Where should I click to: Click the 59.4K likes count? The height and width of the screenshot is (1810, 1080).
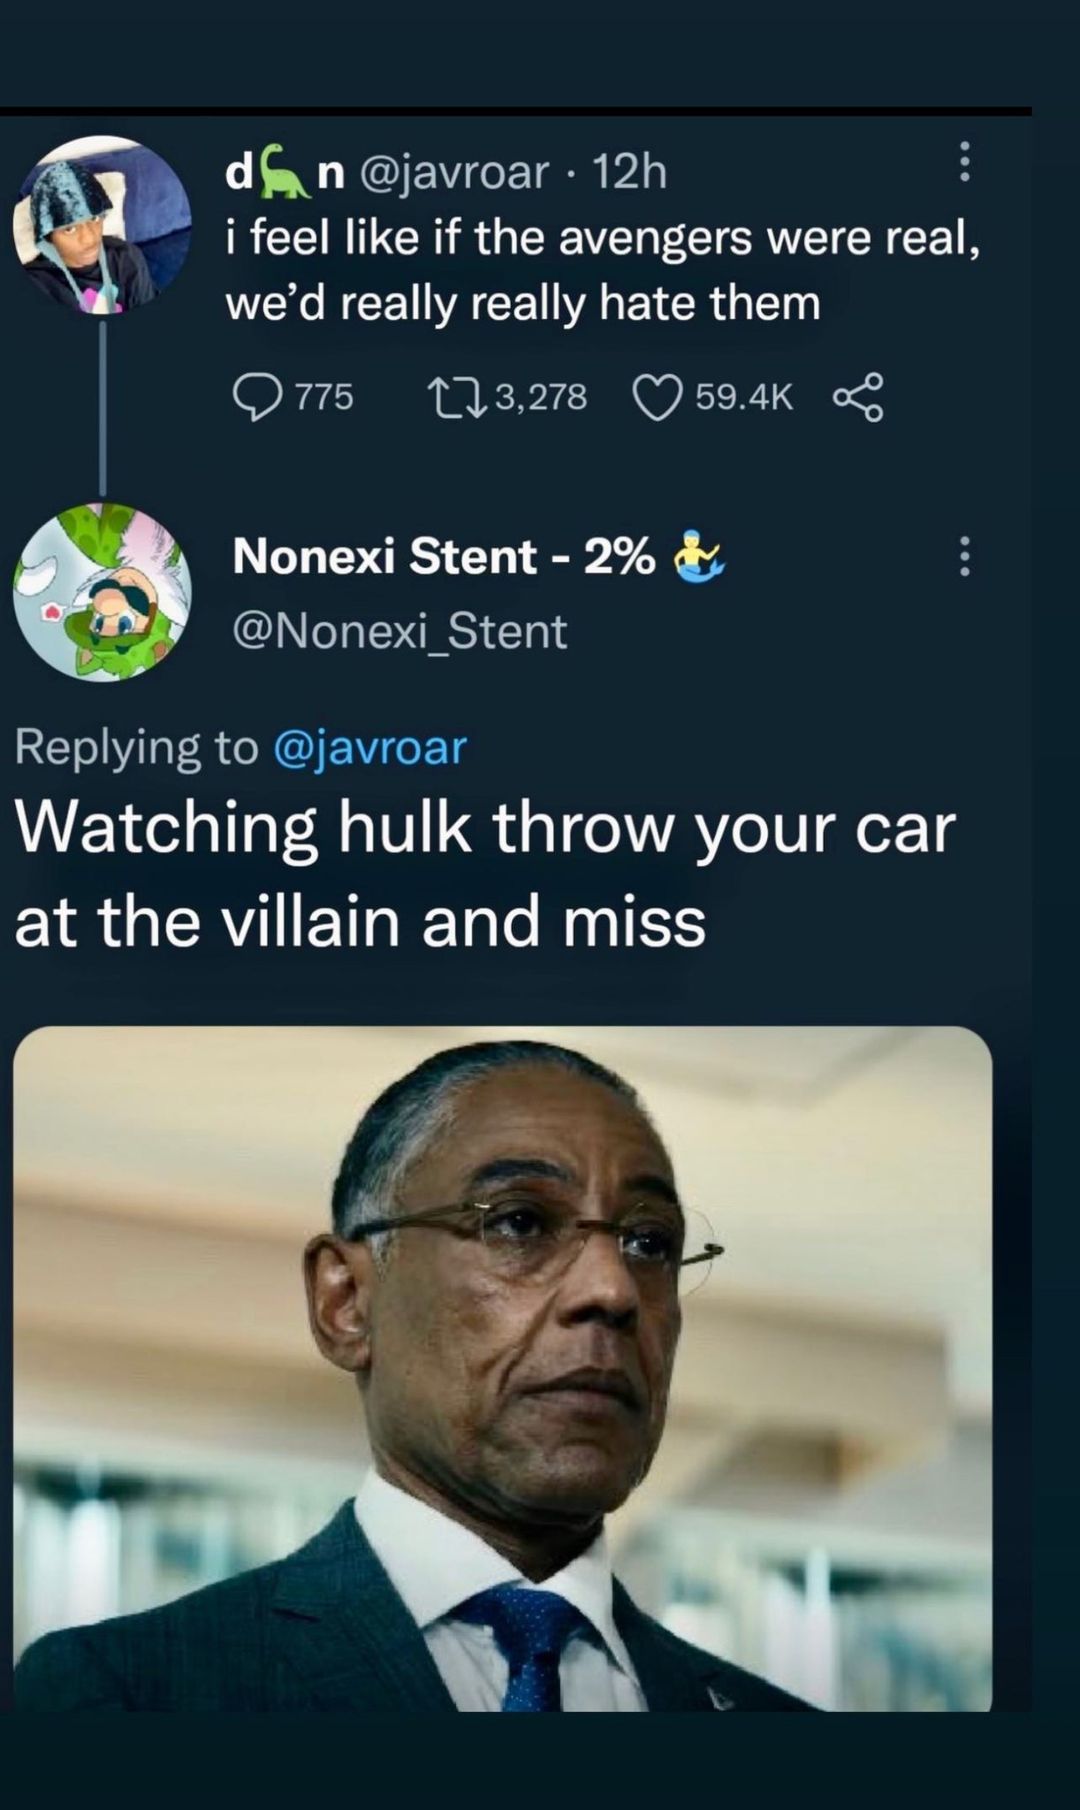coord(744,398)
